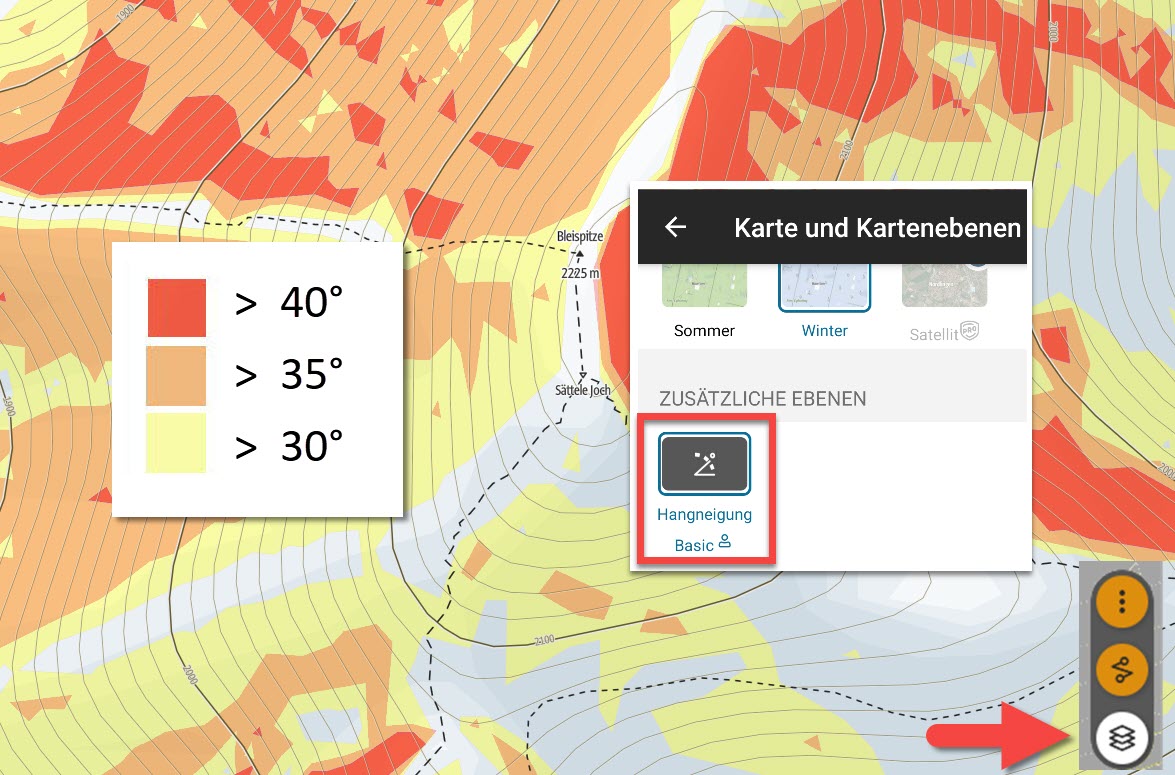Go back with the arrow in the Karte und Kartenebenen header
Screen dimensions: 1175x775
coord(675,227)
